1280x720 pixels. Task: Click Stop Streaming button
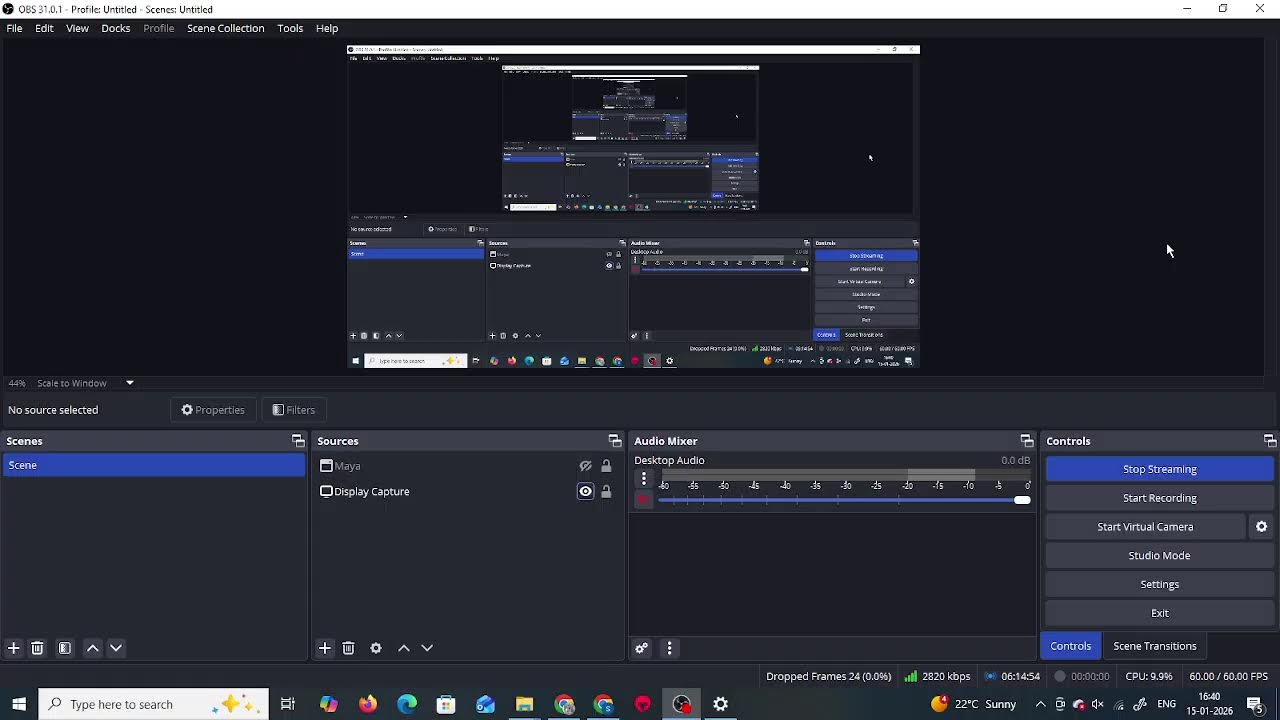[1160, 469]
